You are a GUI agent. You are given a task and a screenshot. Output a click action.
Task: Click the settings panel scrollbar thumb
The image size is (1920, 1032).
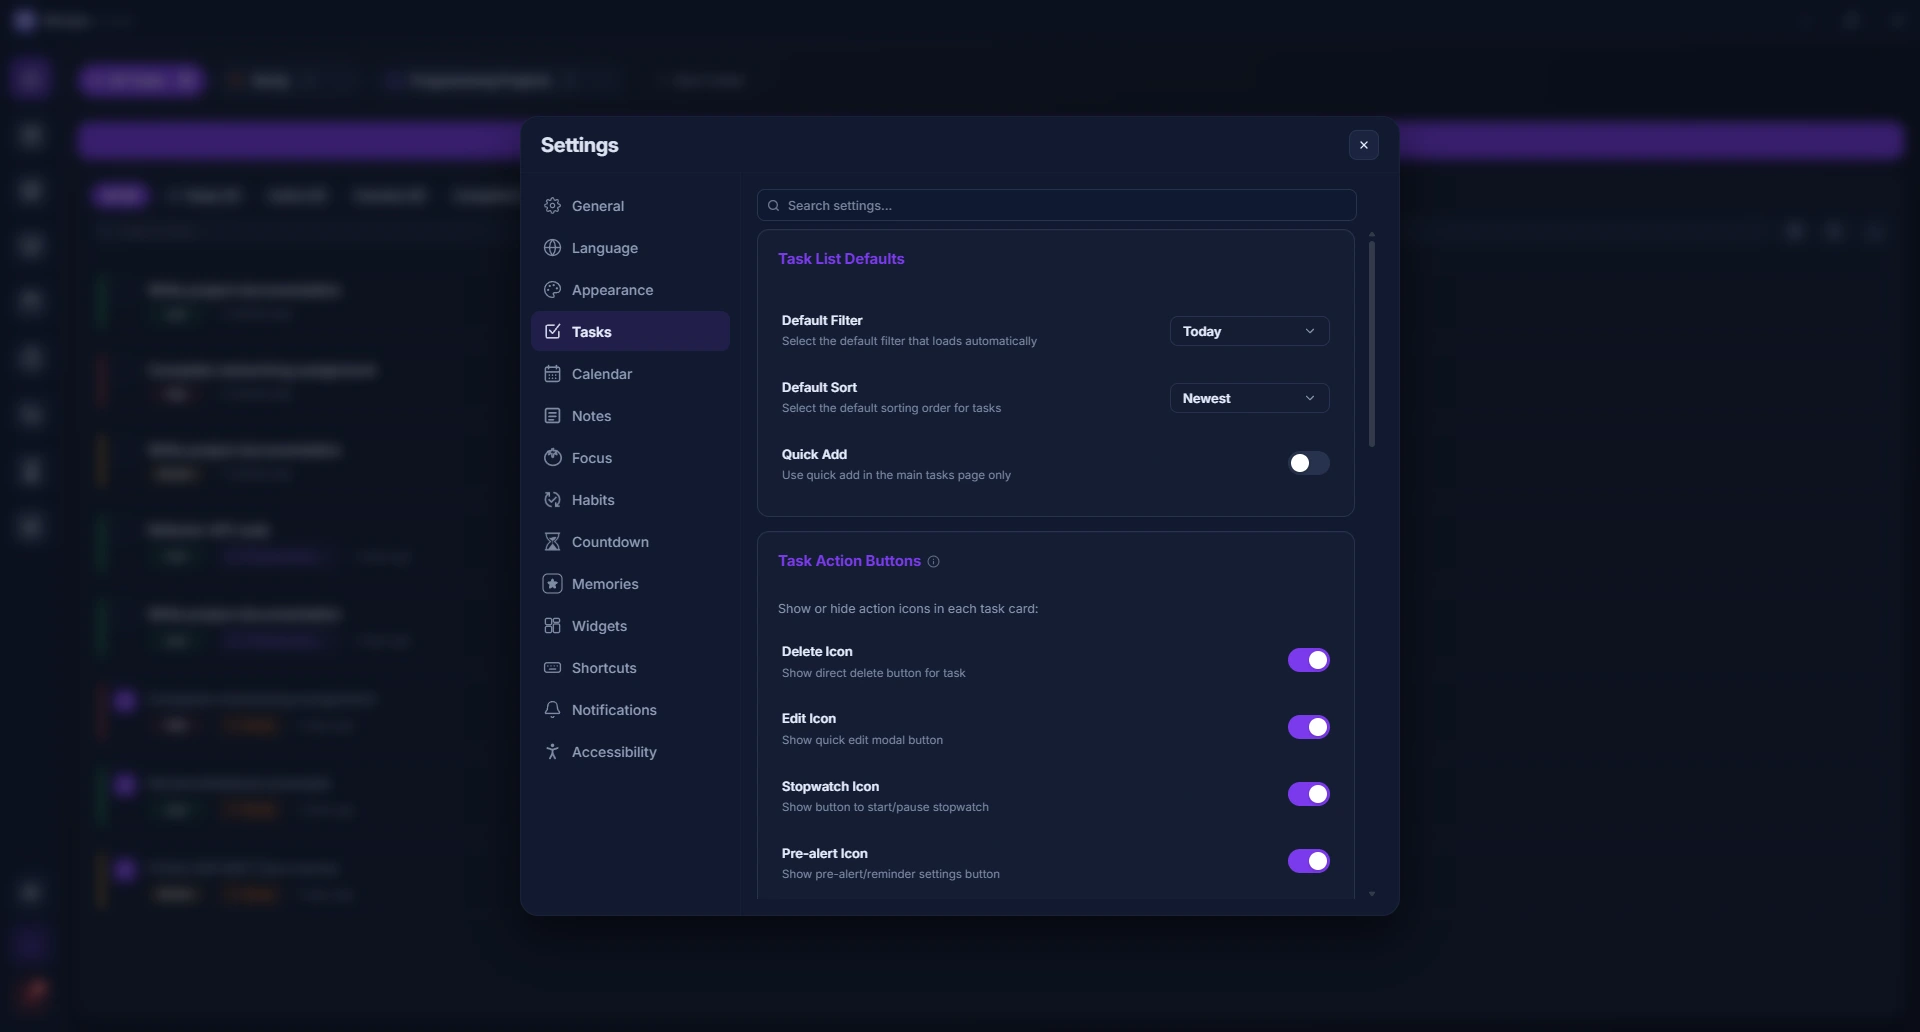[1372, 344]
